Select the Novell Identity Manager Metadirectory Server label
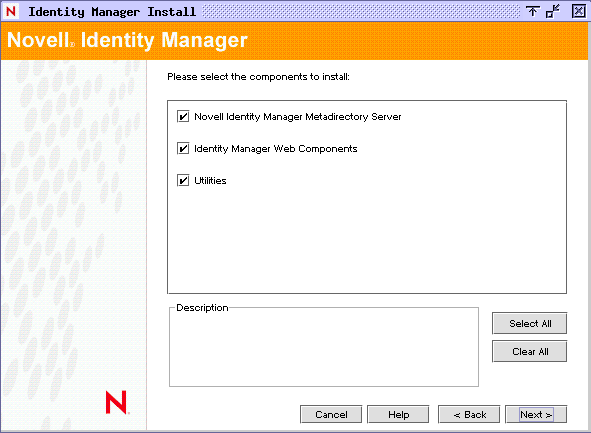591x433 pixels. point(298,117)
